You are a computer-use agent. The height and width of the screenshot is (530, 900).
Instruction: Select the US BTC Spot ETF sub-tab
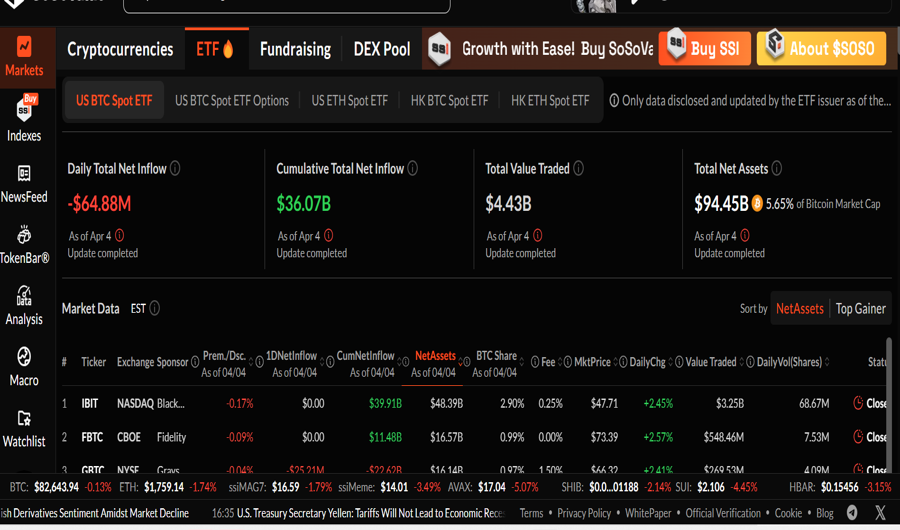pyautogui.click(x=114, y=100)
